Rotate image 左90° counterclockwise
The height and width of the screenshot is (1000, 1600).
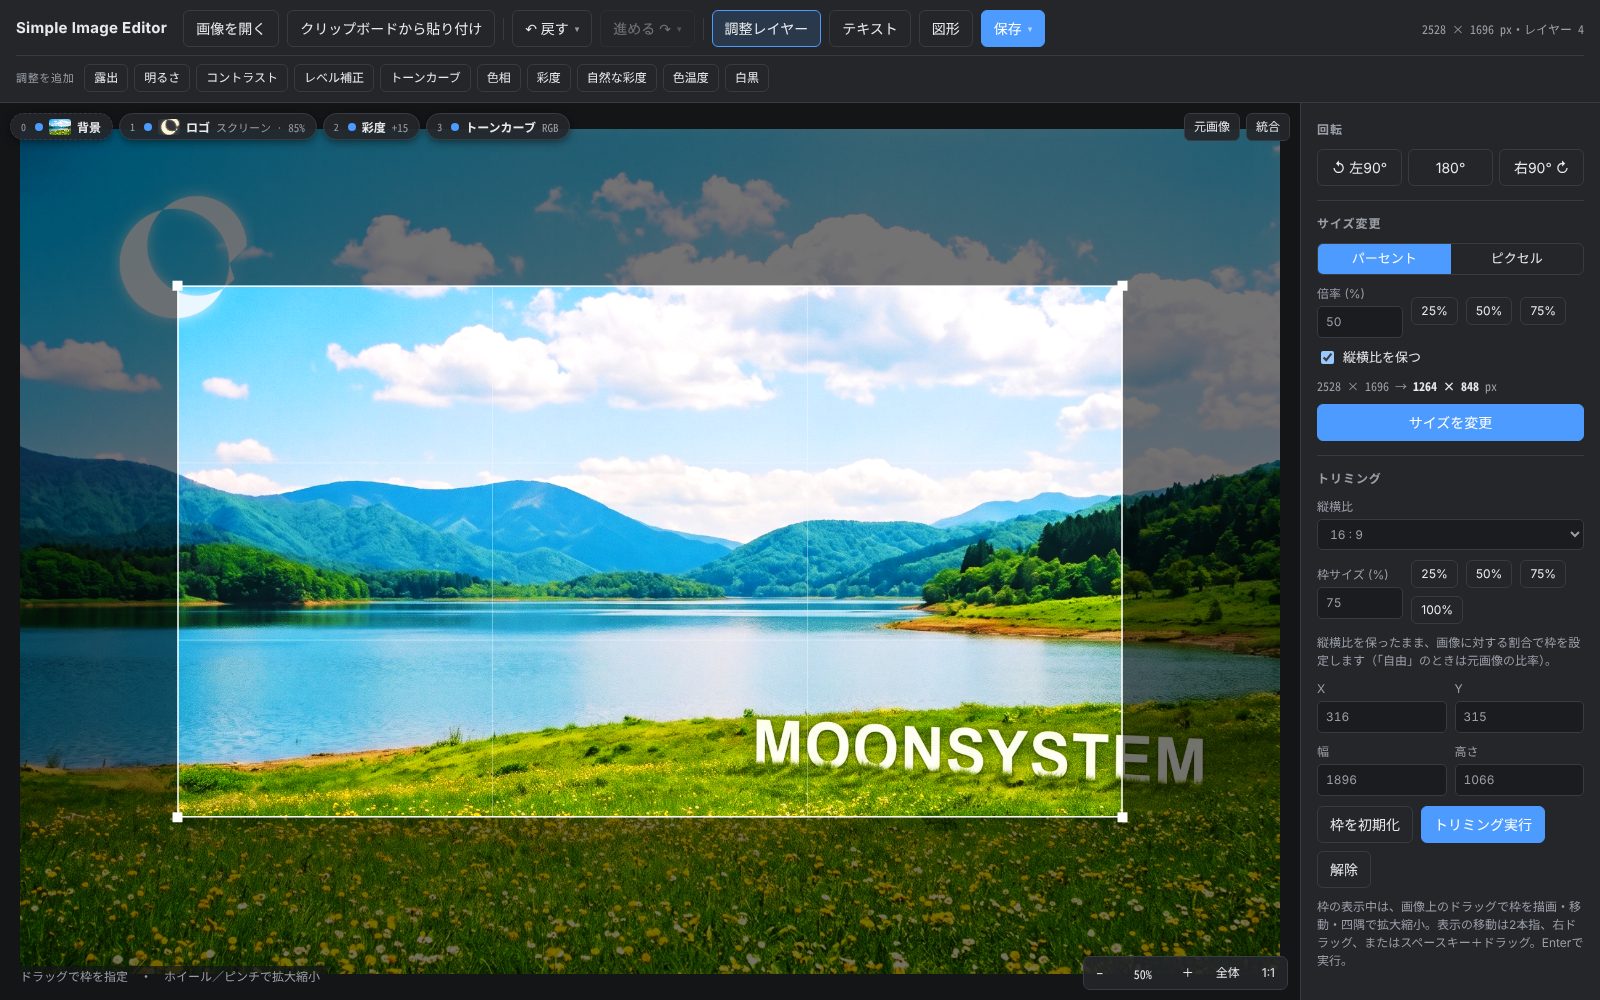1359,168
